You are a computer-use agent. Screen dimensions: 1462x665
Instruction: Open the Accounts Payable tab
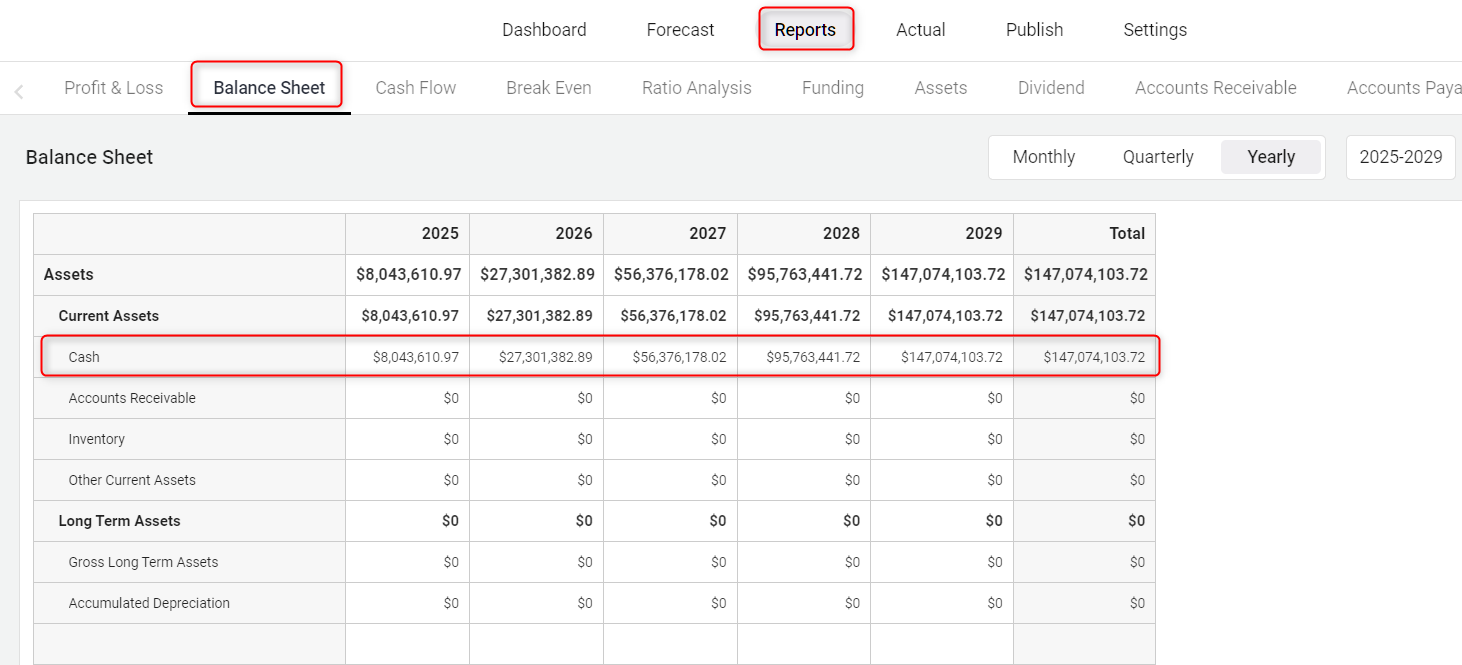[1404, 88]
